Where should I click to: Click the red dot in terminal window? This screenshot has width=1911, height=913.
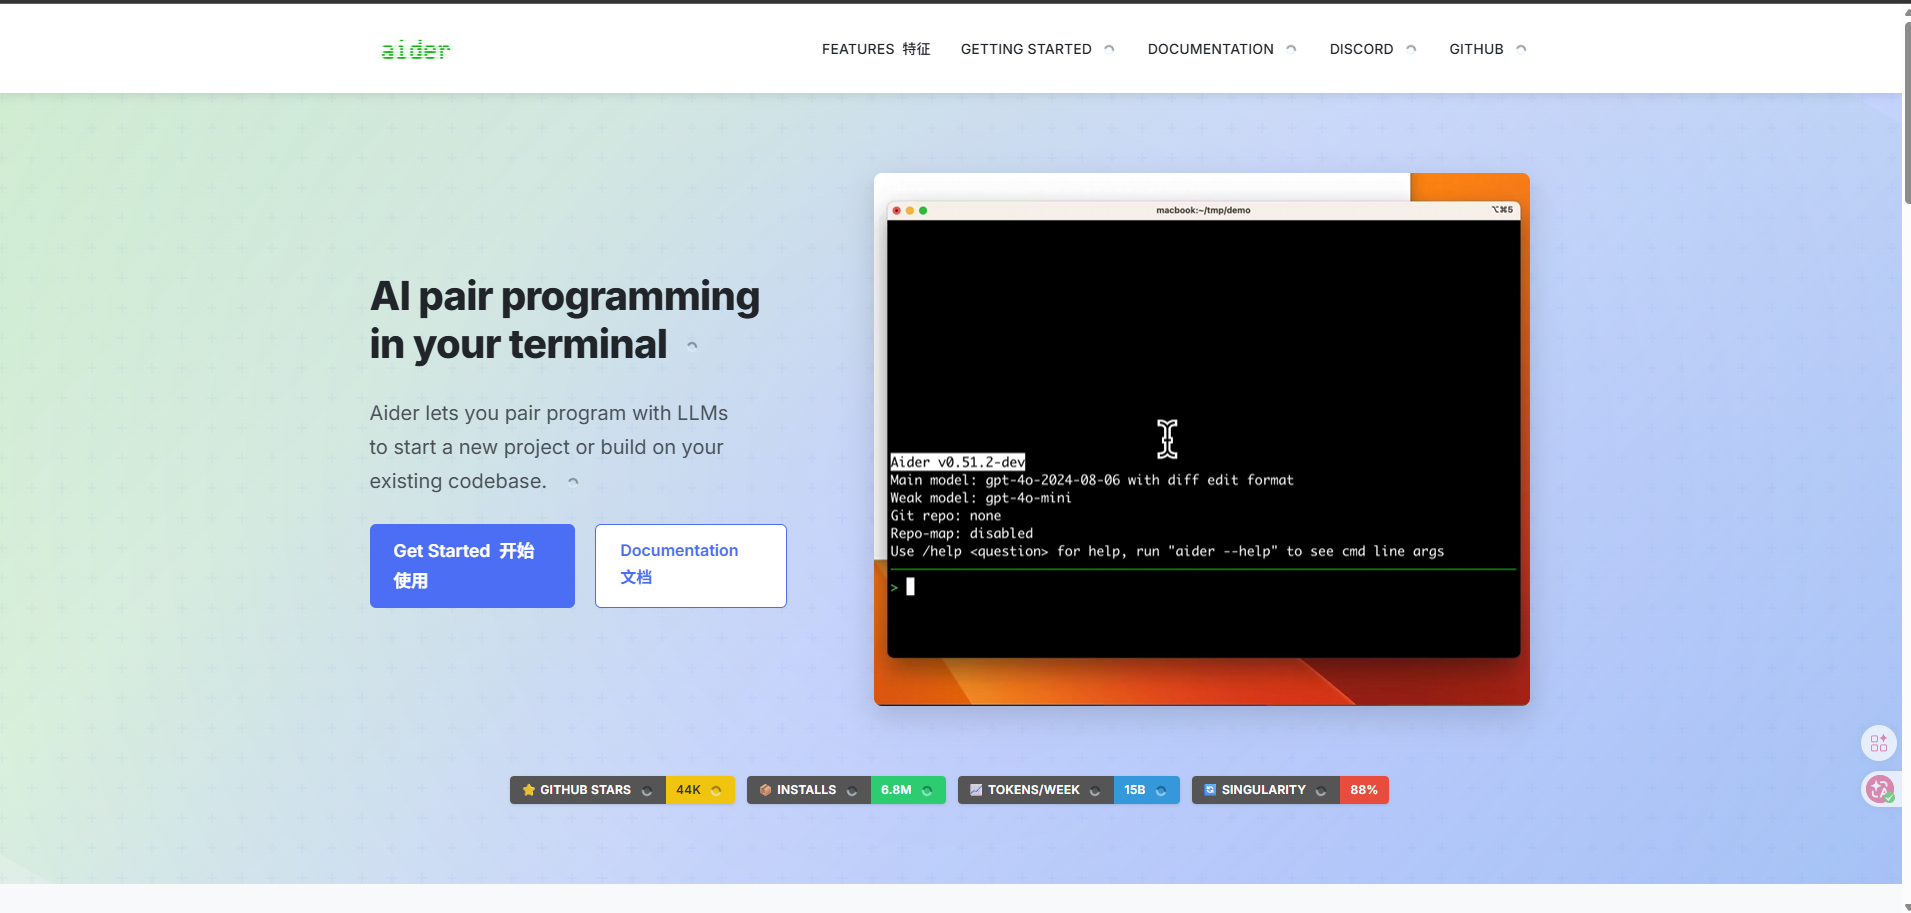coord(897,210)
